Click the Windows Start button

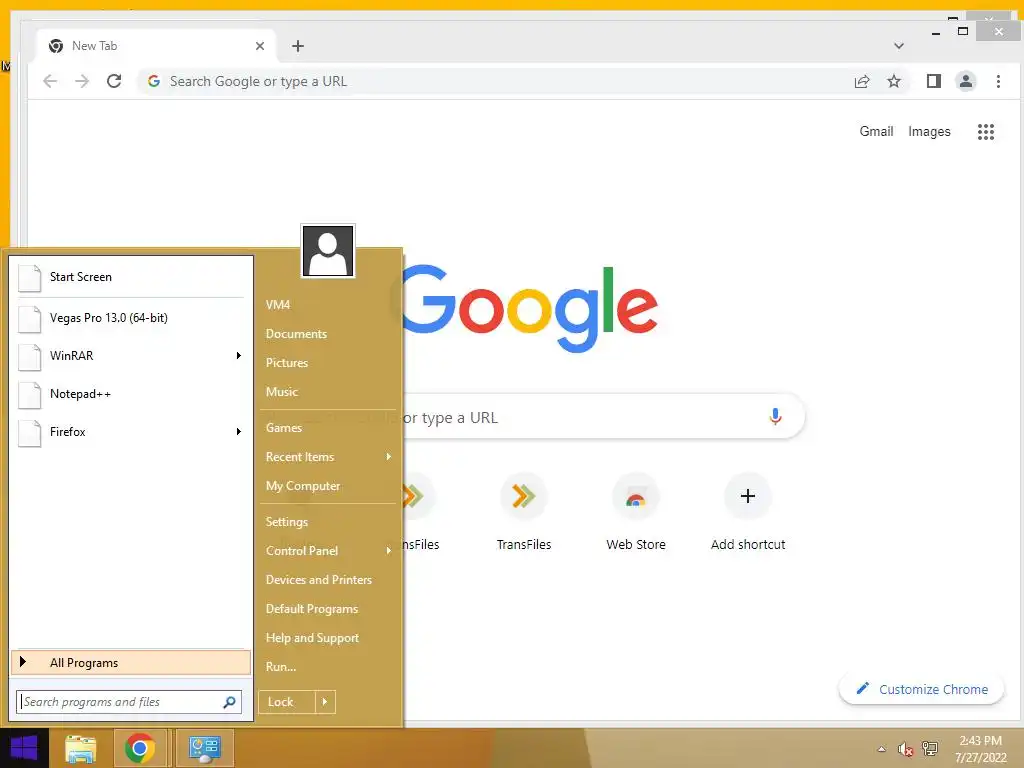[x=24, y=748]
